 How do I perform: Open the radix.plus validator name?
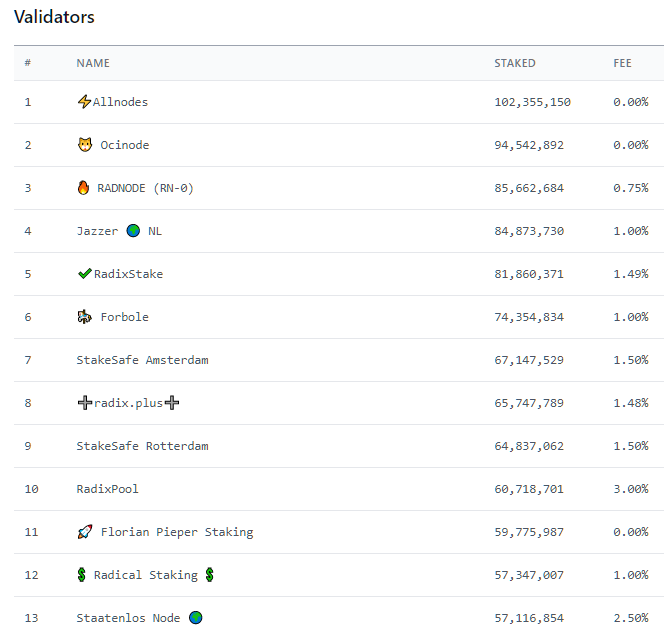tap(128, 403)
